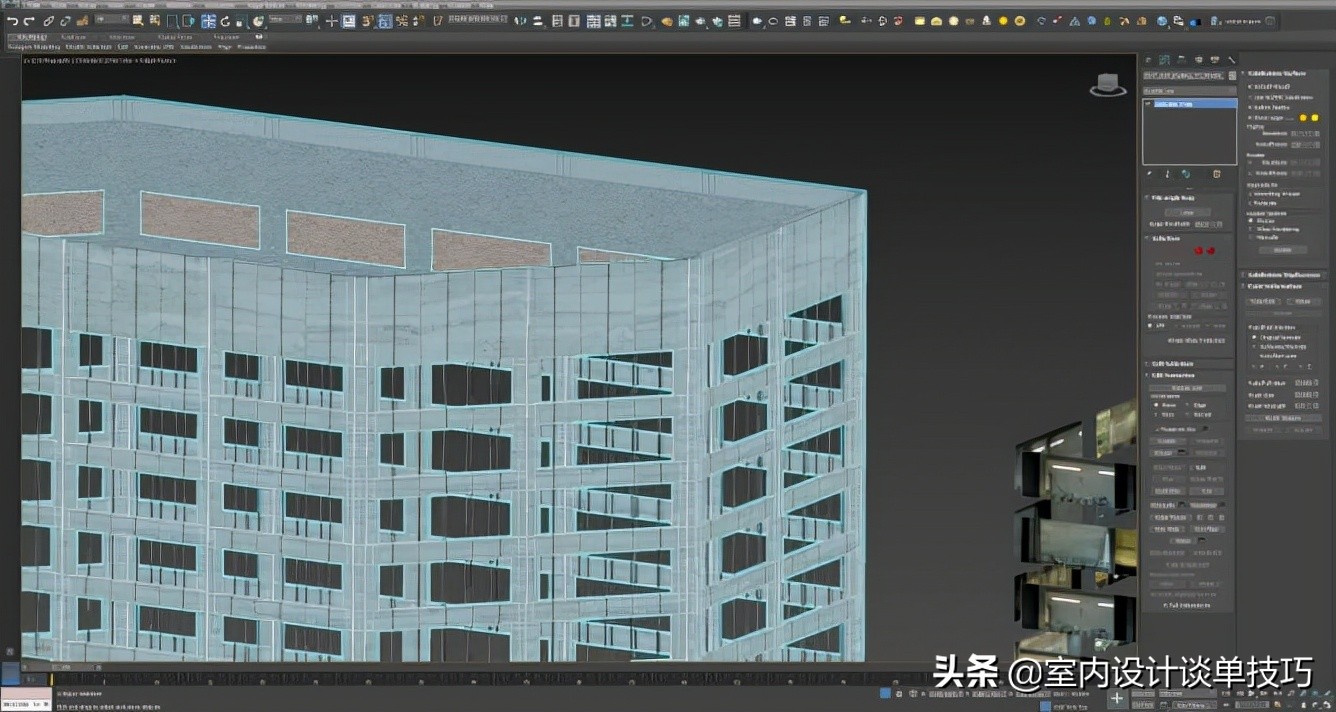Toggle Snaps on the main toolbar
This screenshot has height=712, width=1336.
(x=384, y=19)
